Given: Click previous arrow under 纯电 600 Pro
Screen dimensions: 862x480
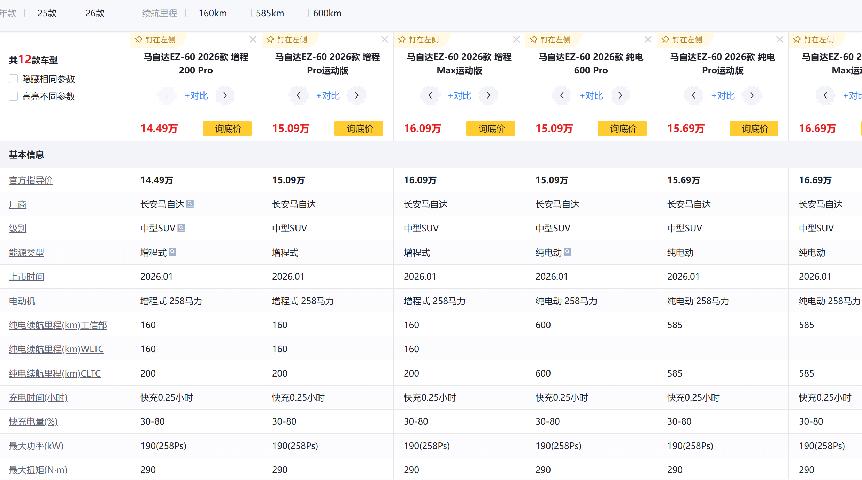Looking at the screenshot, I should pos(562,96).
